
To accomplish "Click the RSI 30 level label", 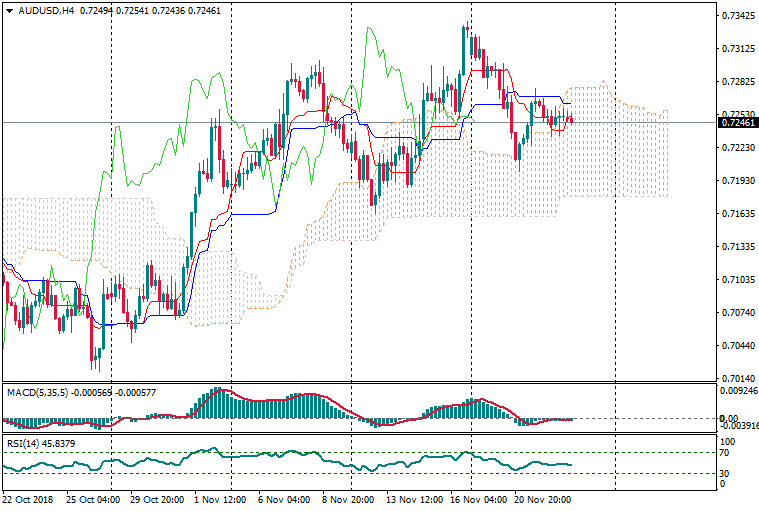I will point(726,473).
